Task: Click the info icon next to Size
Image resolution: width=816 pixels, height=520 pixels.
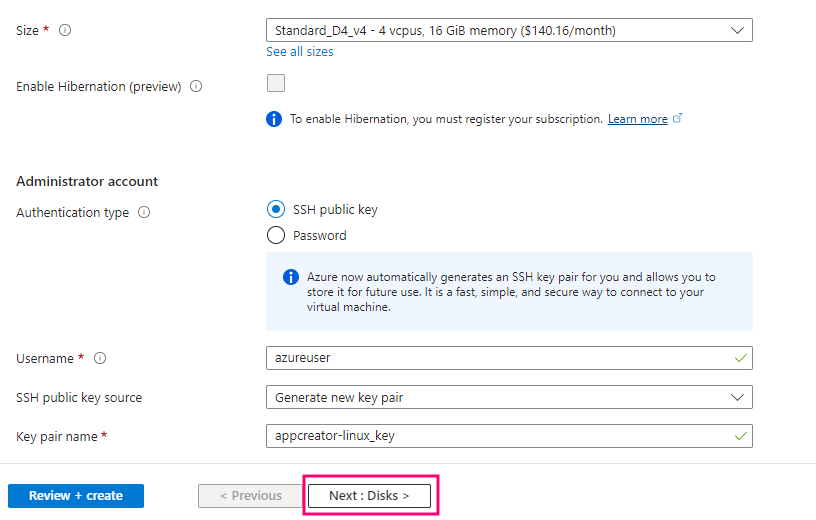Action: 65,31
